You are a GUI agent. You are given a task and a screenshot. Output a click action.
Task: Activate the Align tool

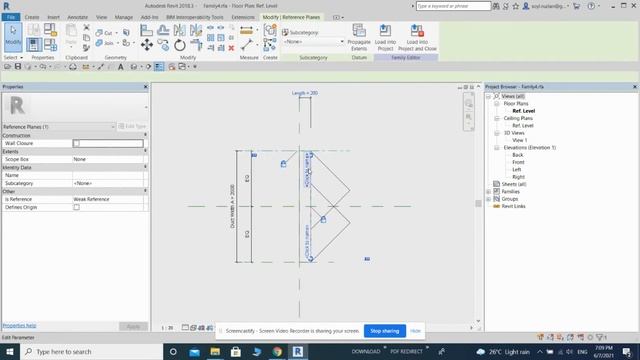(x=146, y=31)
